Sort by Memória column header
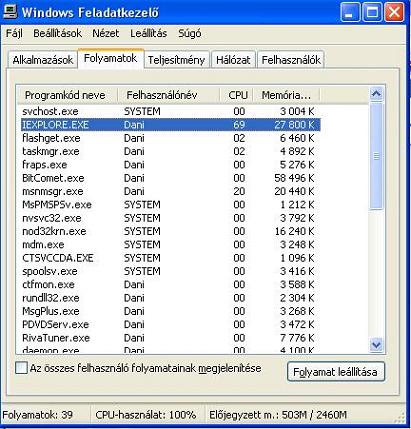 [x=286, y=95]
